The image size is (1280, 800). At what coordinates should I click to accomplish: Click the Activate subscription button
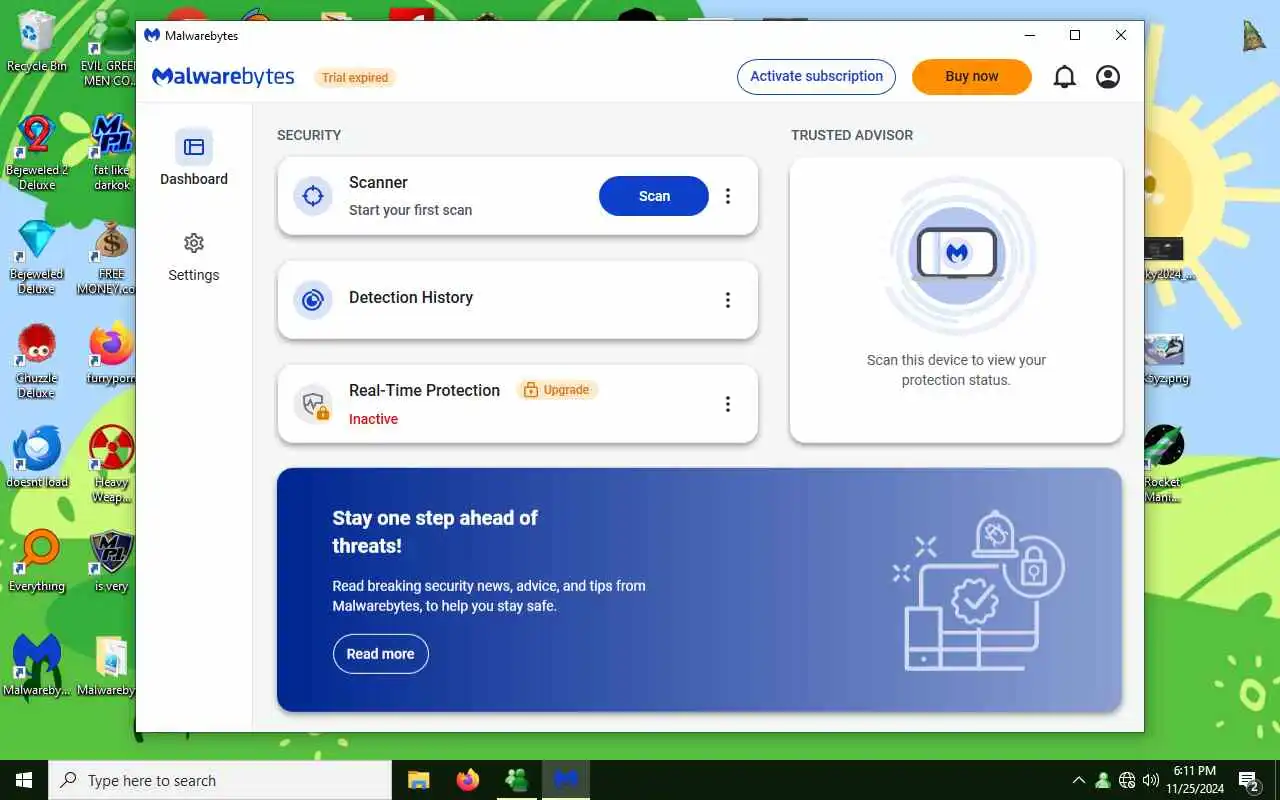tap(816, 77)
